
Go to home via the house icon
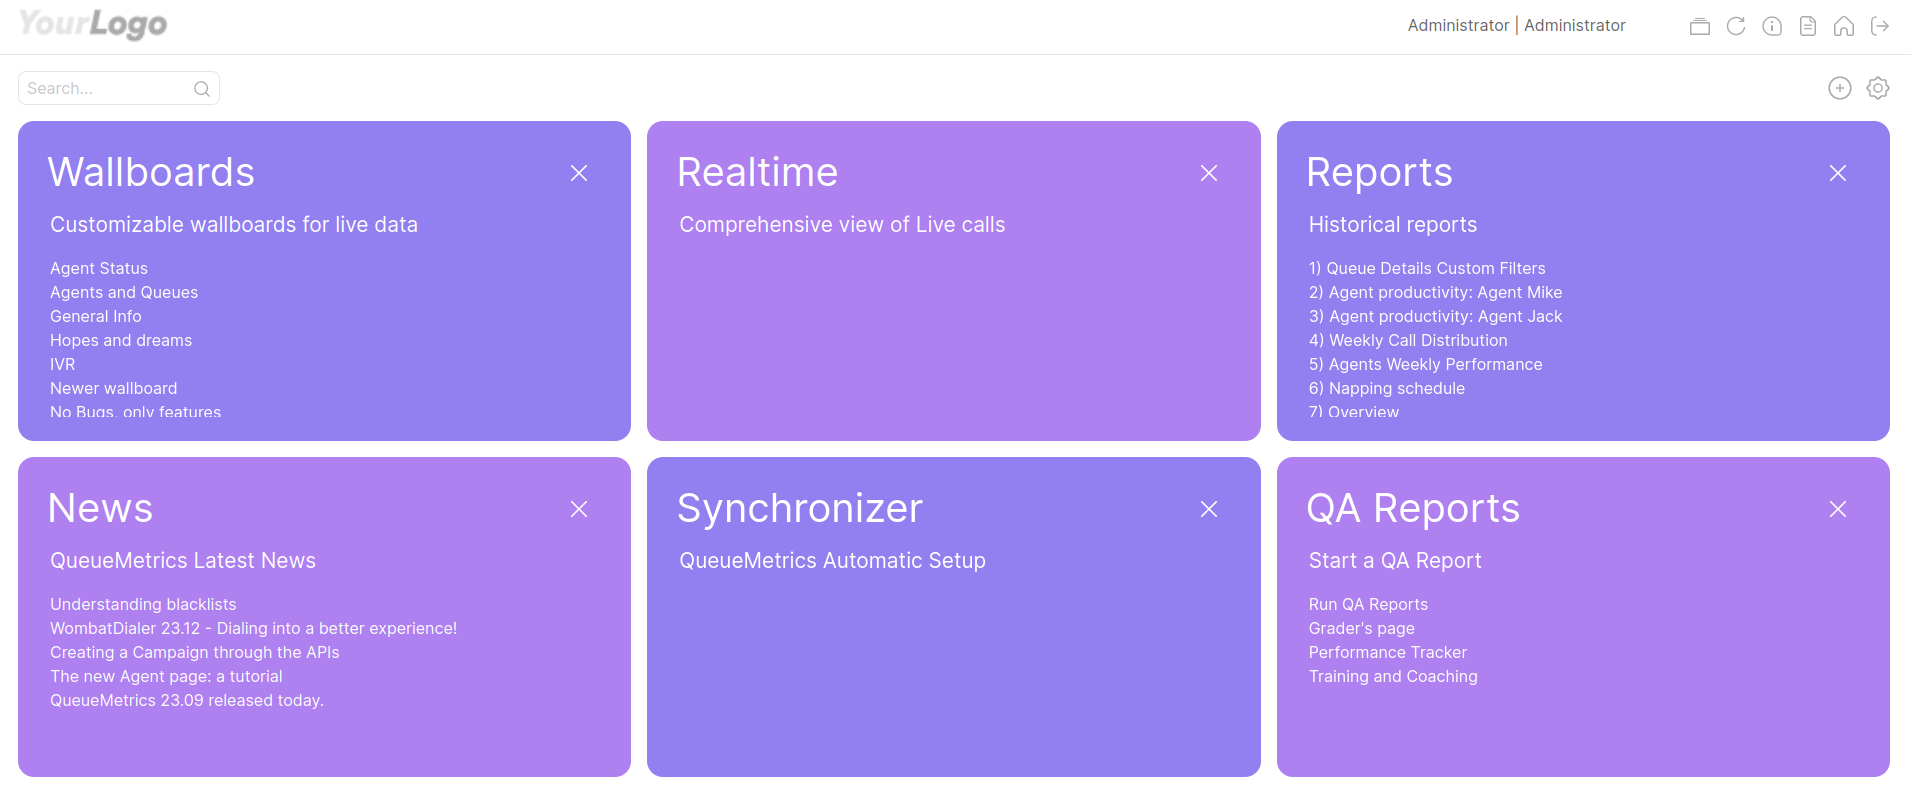[1843, 26]
